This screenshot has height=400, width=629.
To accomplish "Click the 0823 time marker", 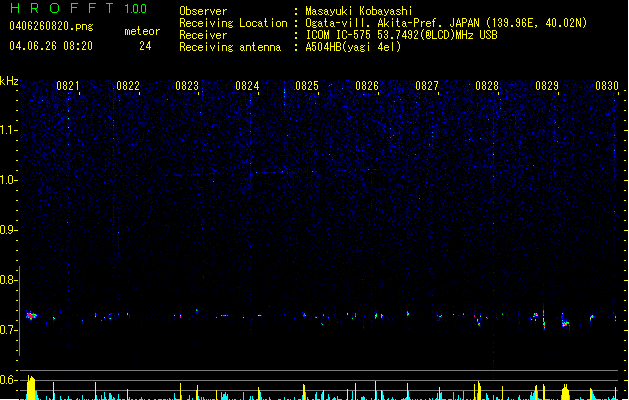I will point(187,86).
